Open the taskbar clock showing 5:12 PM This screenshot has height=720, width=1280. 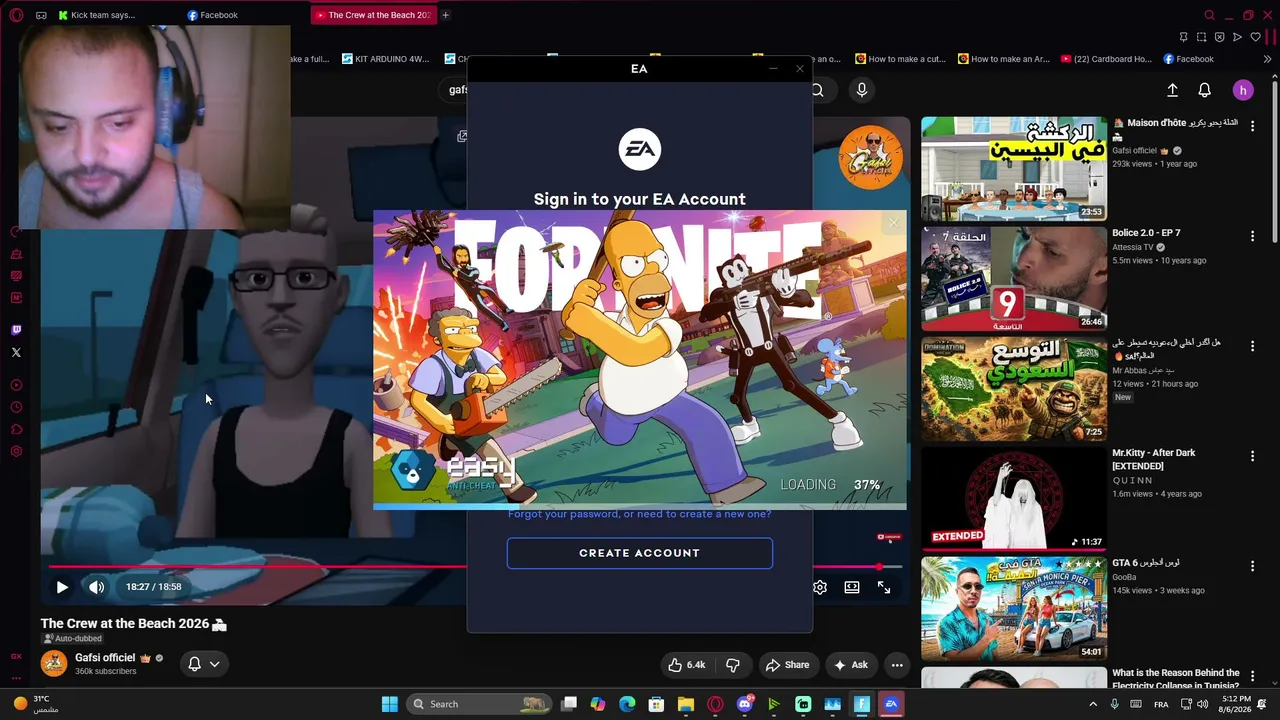coord(1236,704)
